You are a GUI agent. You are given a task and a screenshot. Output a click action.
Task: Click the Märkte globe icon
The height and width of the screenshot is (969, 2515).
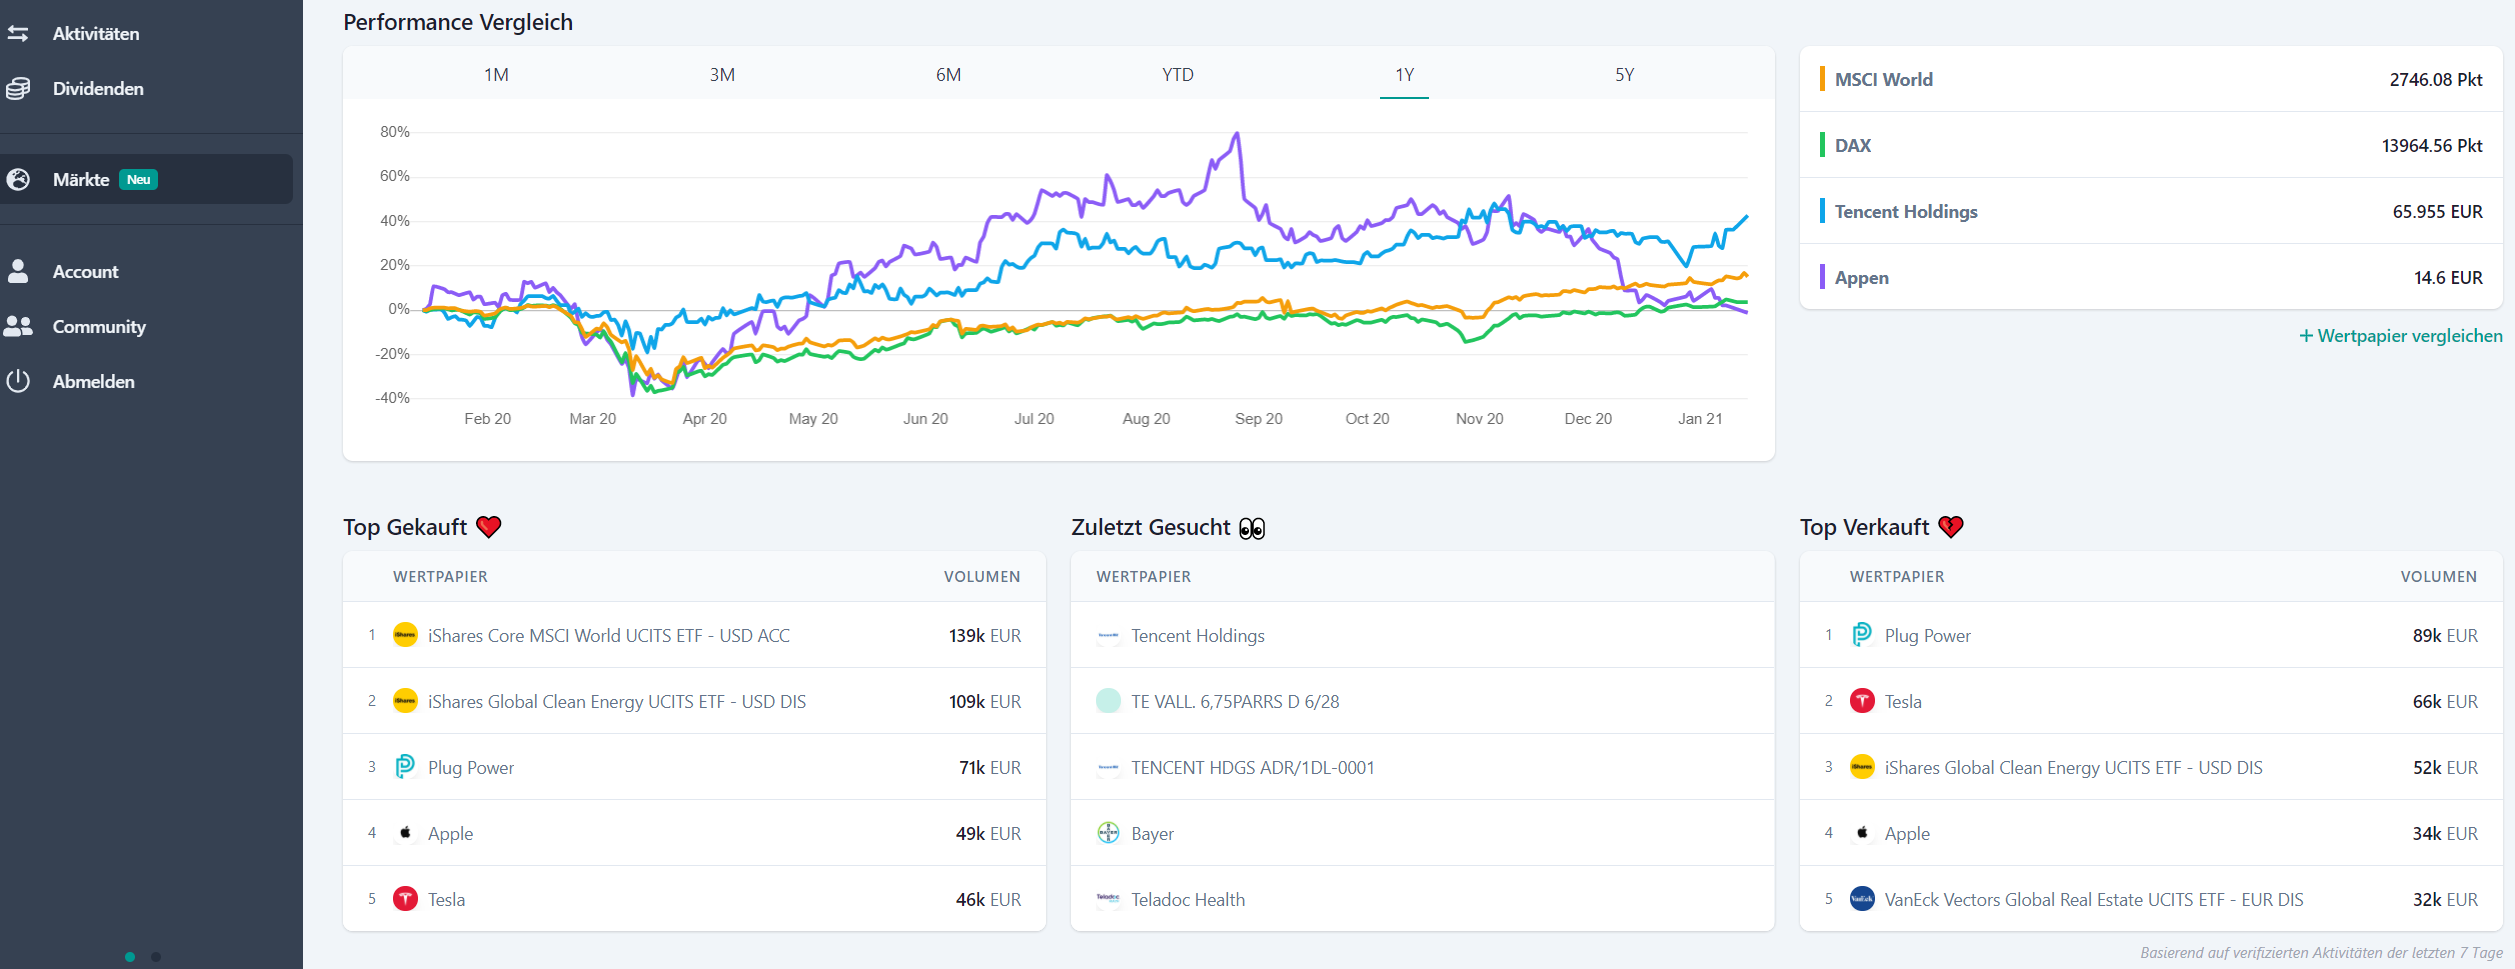tap(18, 180)
